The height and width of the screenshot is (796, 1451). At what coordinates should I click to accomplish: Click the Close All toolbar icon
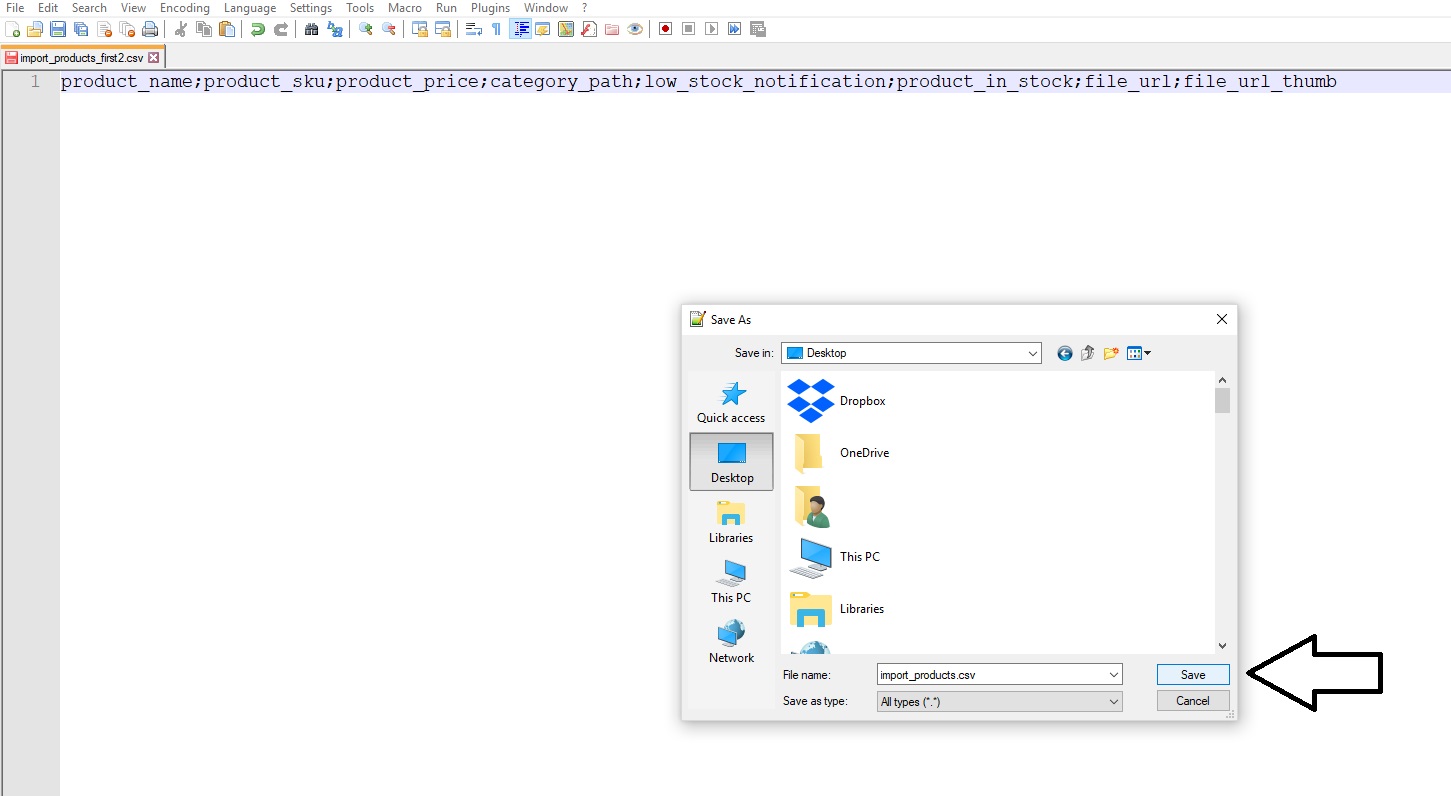pyautogui.click(x=127, y=29)
